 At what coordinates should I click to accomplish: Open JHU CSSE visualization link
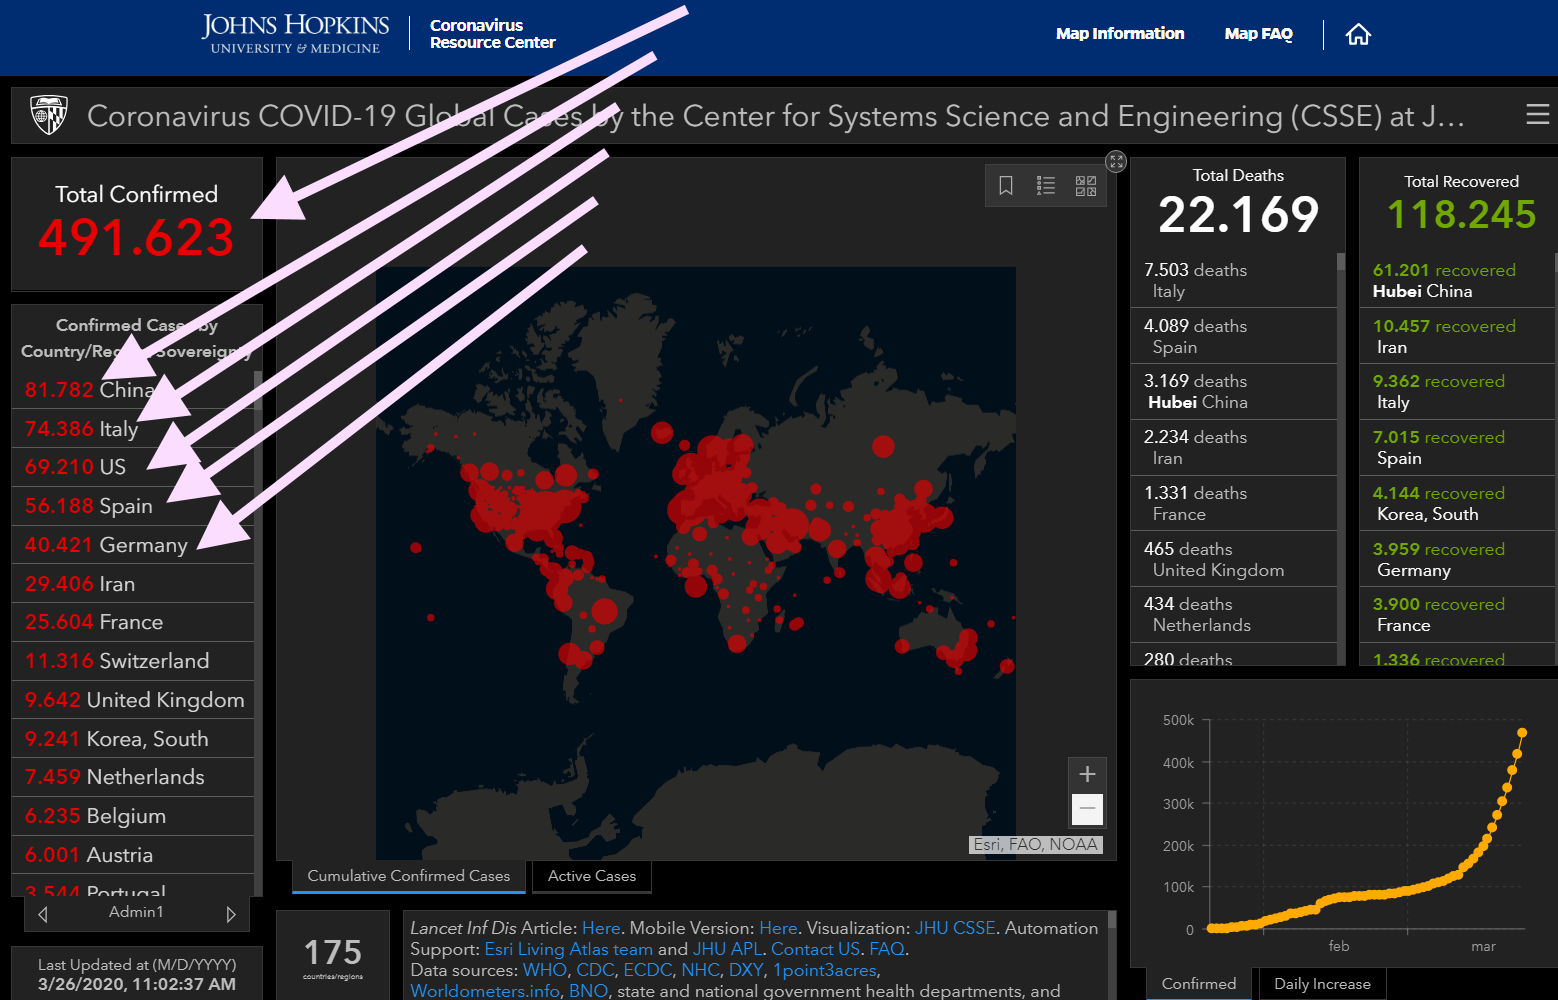point(955,928)
